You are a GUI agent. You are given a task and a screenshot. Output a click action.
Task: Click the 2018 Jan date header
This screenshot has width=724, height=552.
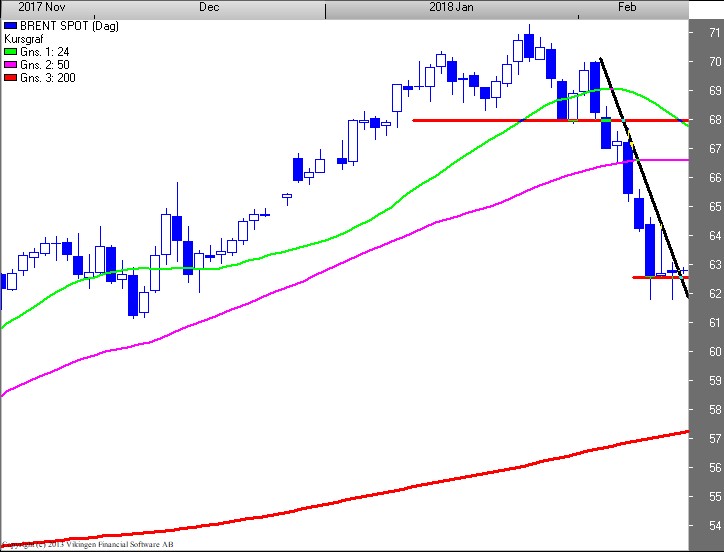pyautogui.click(x=450, y=7)
